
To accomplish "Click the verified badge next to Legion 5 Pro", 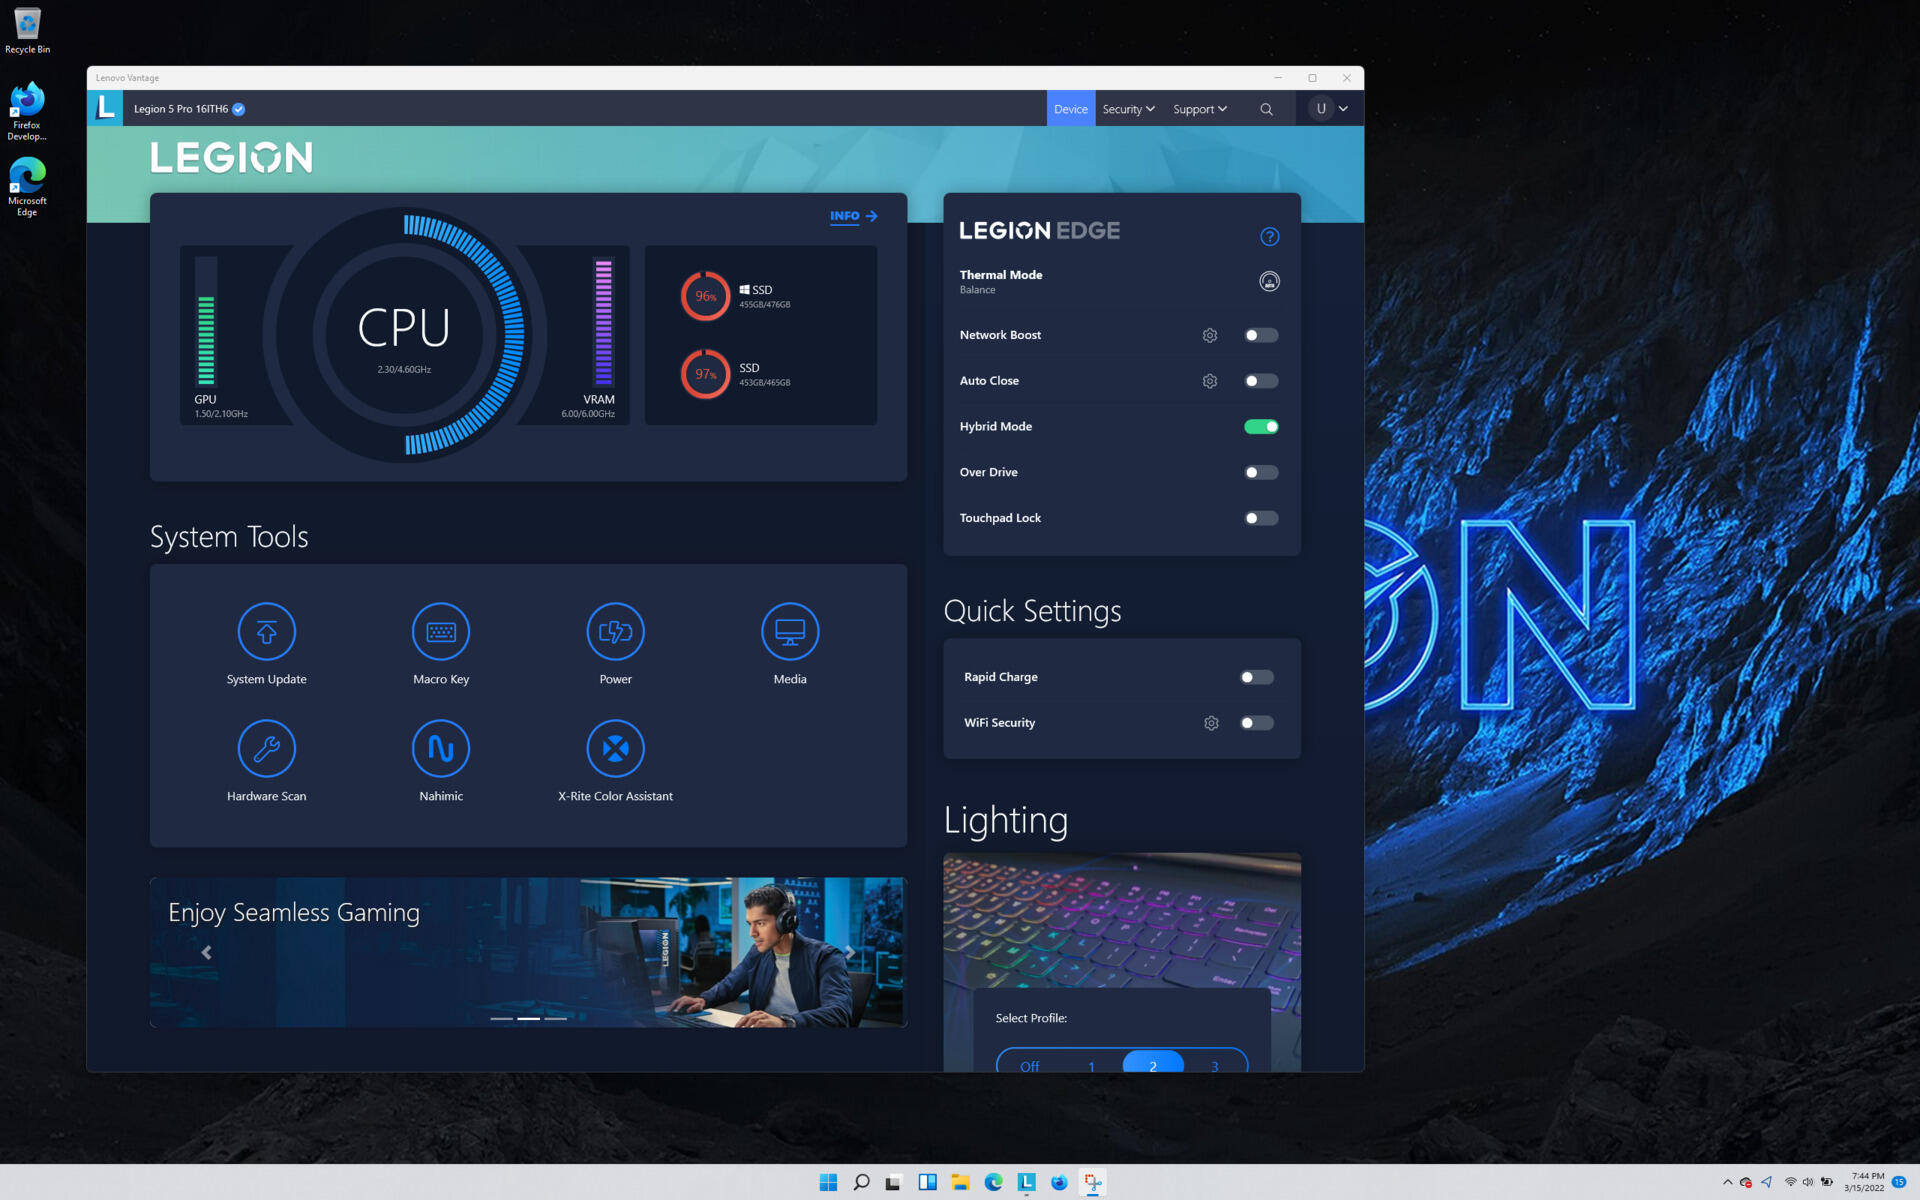I will tap(239, 109).
